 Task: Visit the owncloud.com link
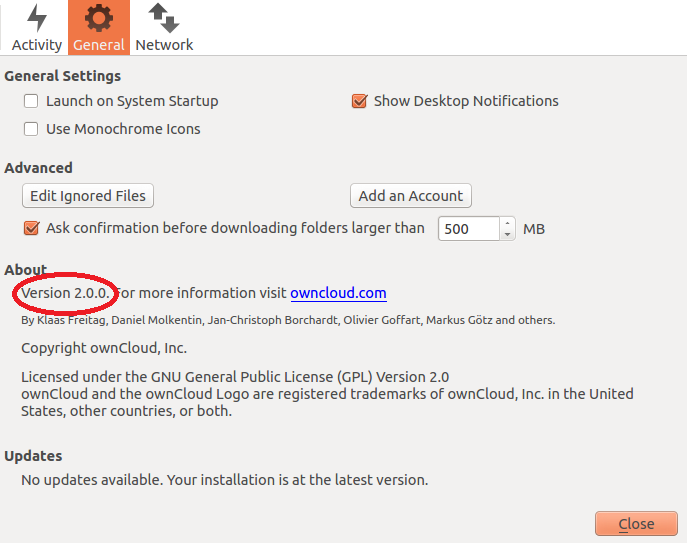pos(338,293)
